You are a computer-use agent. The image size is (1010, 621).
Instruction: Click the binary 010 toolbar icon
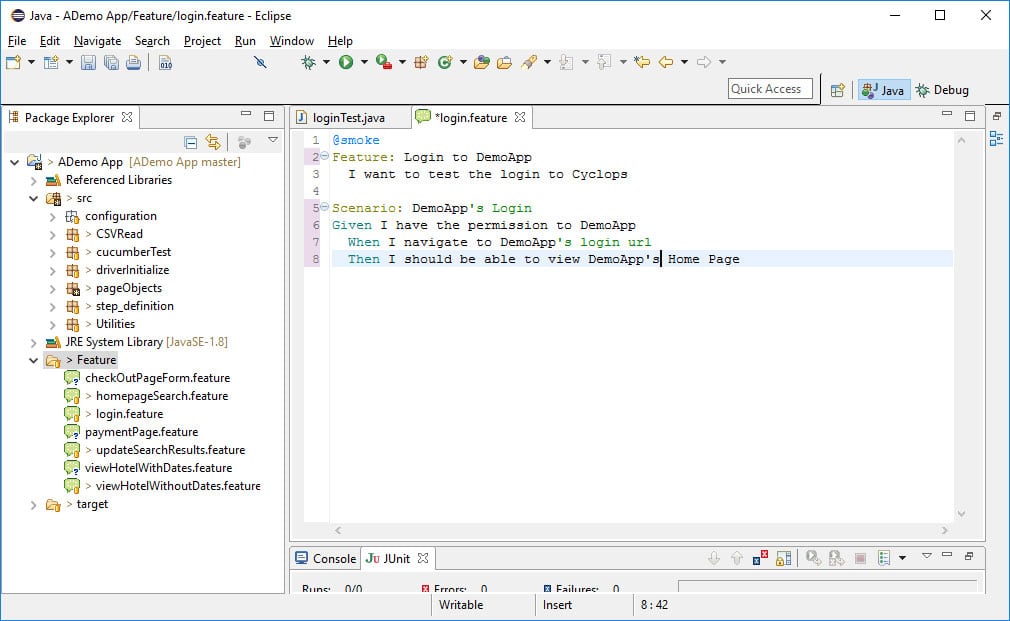pyautogui.click(x=166, y=62)
